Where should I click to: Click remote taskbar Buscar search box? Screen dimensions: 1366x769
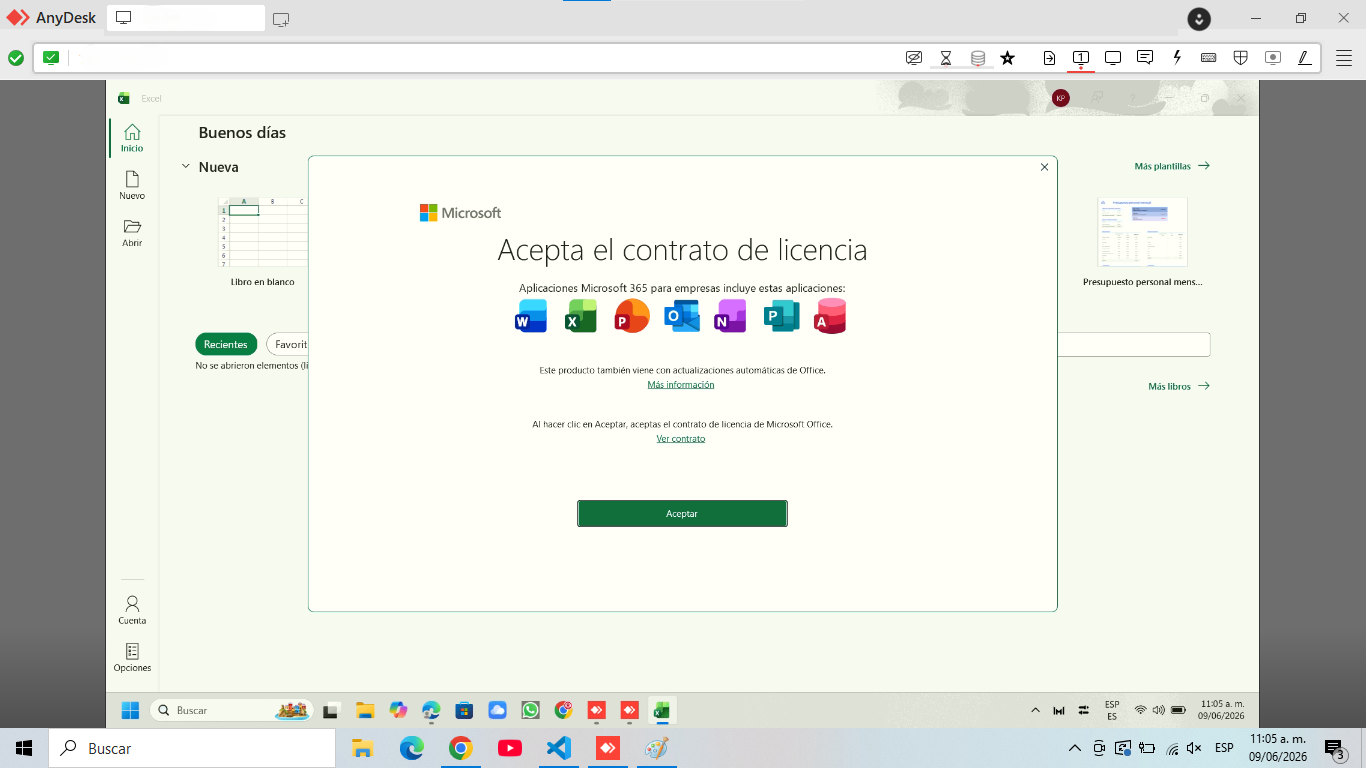click(231, 710)
